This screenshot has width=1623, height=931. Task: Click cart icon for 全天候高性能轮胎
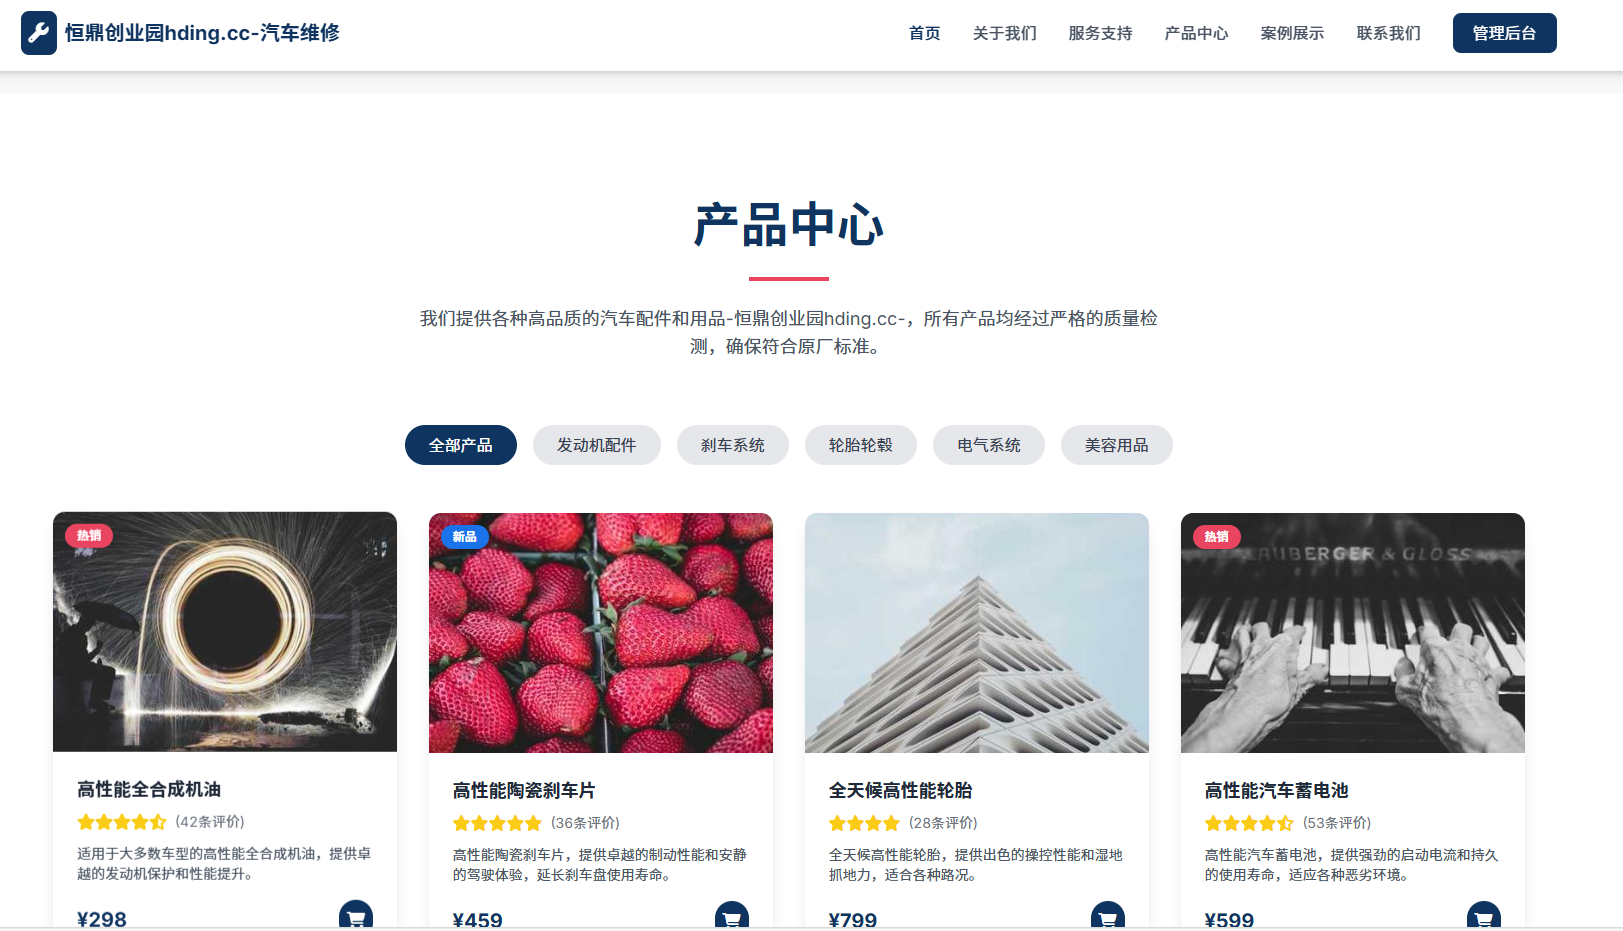[x=1108, y=917]
